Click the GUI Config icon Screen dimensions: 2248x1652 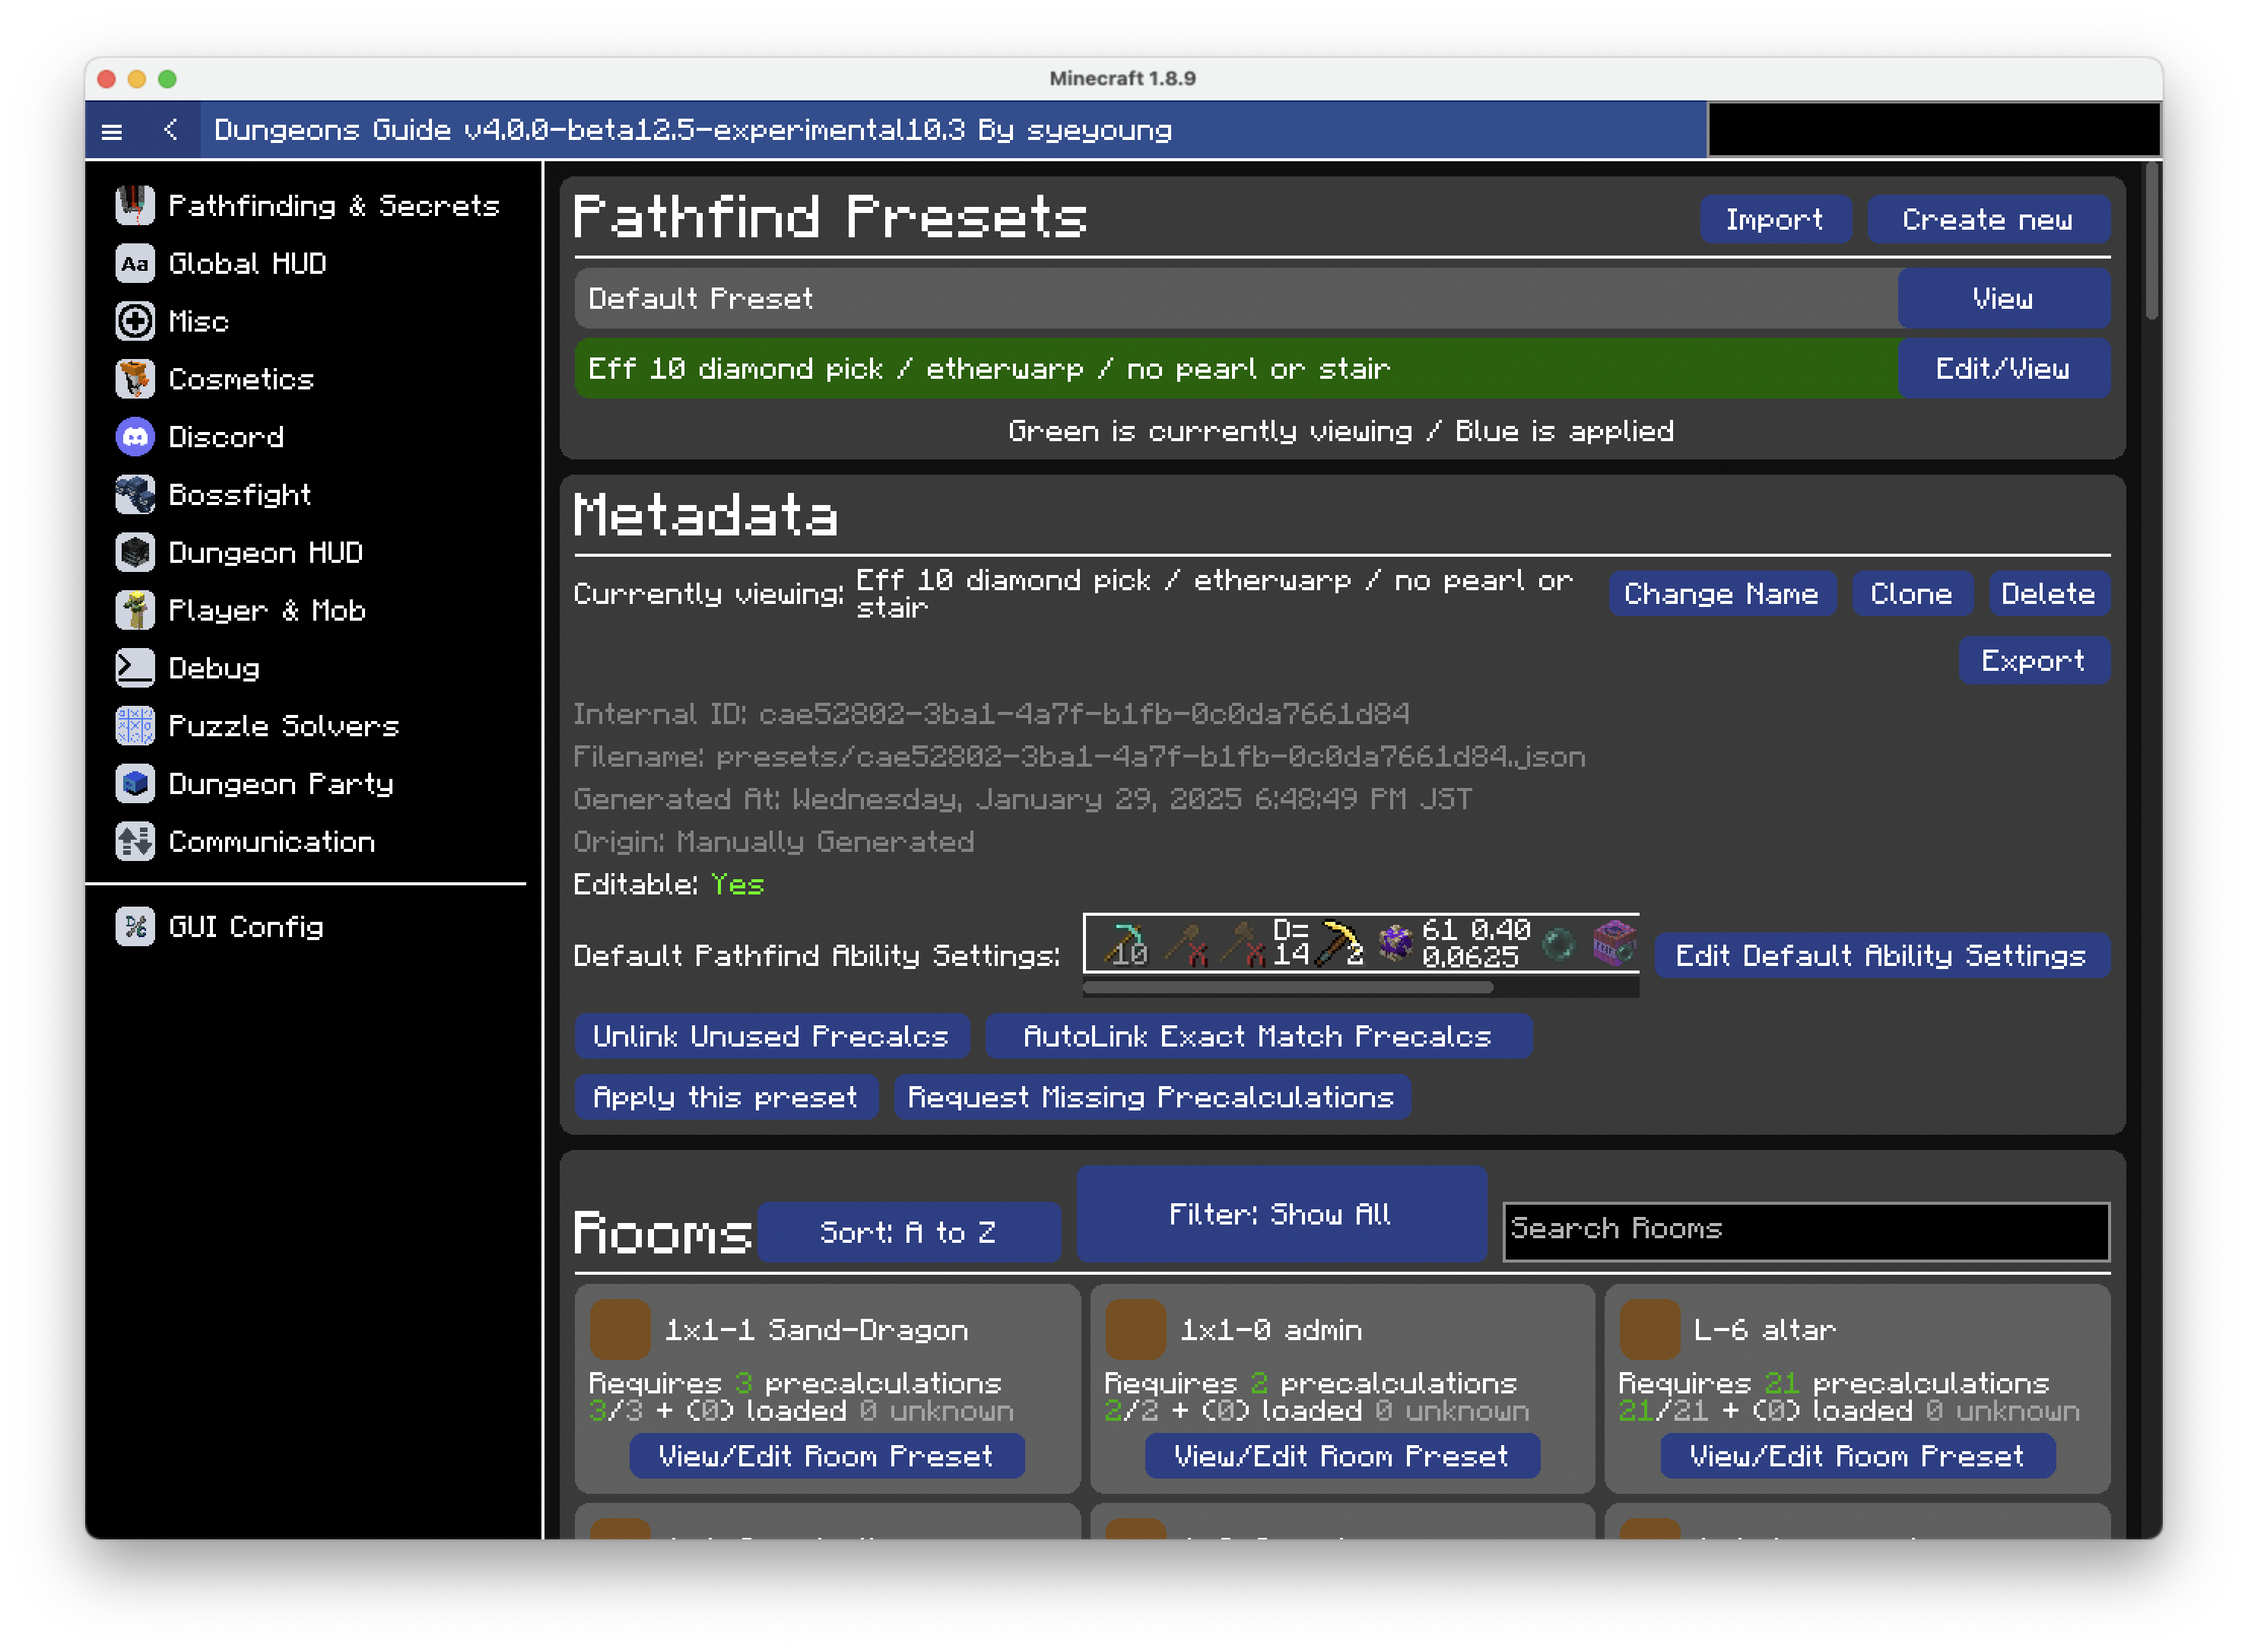pos(135,927)
